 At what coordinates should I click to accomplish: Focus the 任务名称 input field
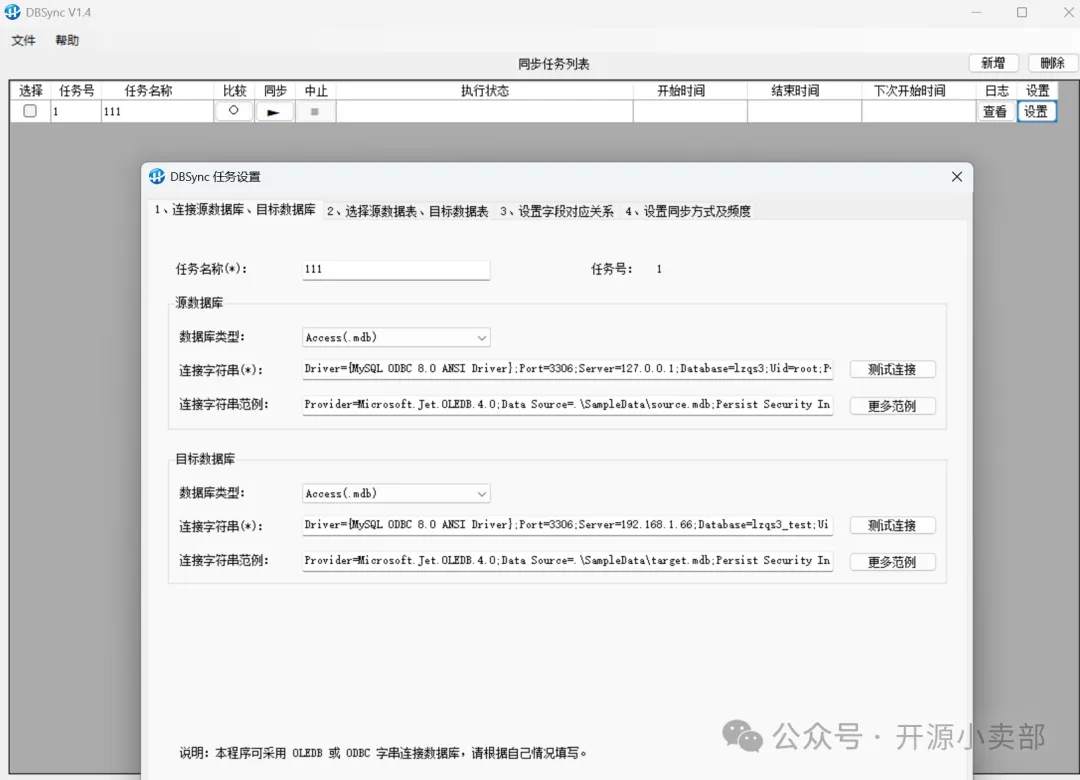(x=396, y=269)
